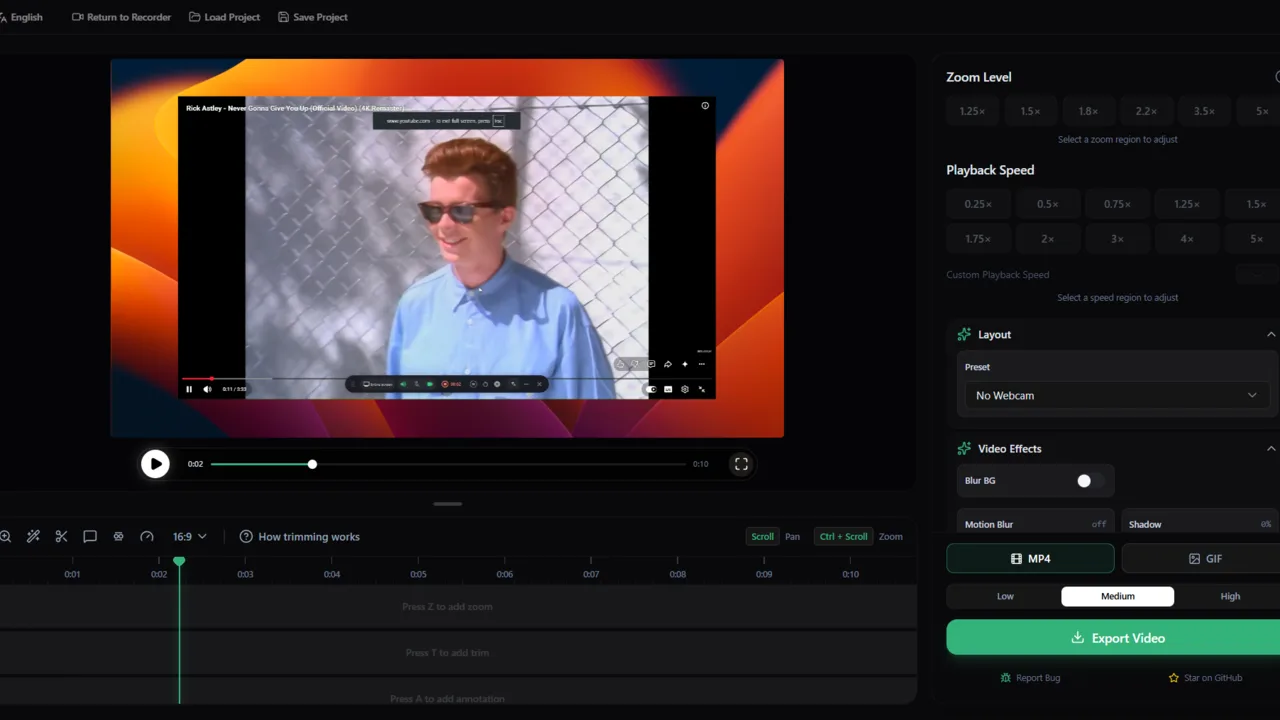Click the star icon beside Star on GitHub
This screenshot has width=1280, height=720.
[1174, 678]
